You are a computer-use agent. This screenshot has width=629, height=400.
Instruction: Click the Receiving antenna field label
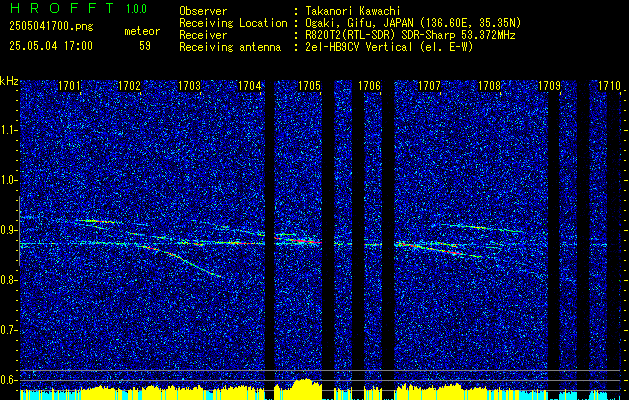click(230, 47)
